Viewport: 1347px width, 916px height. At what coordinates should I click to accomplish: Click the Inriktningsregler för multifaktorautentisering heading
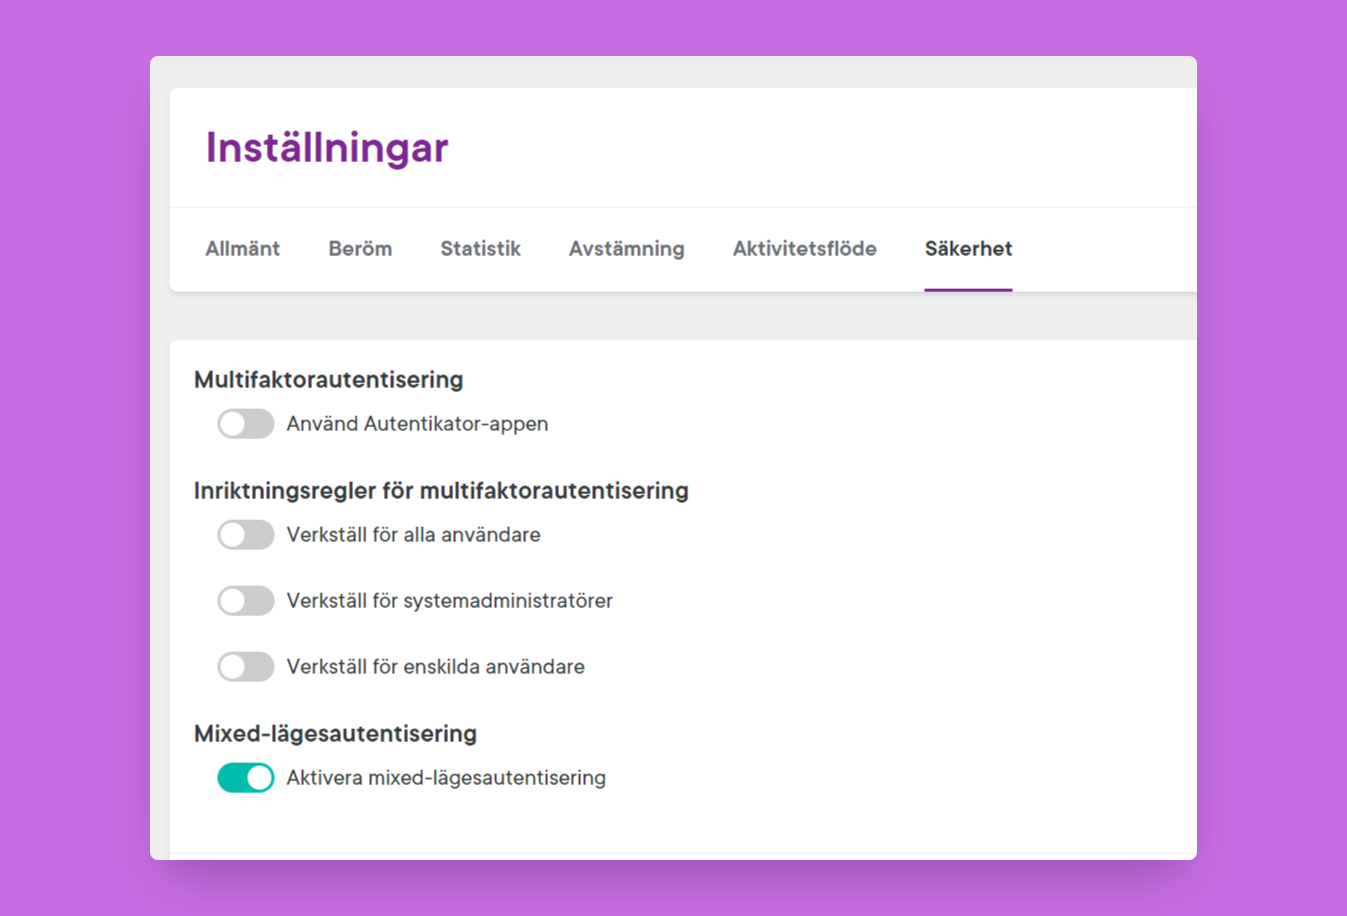(x=441, y=491)
